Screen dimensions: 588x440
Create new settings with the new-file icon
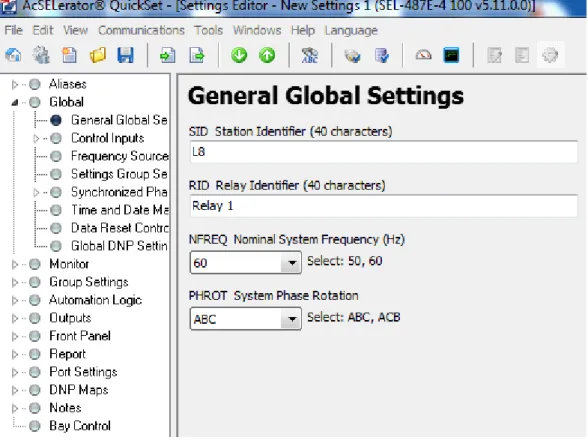point(69,56)
